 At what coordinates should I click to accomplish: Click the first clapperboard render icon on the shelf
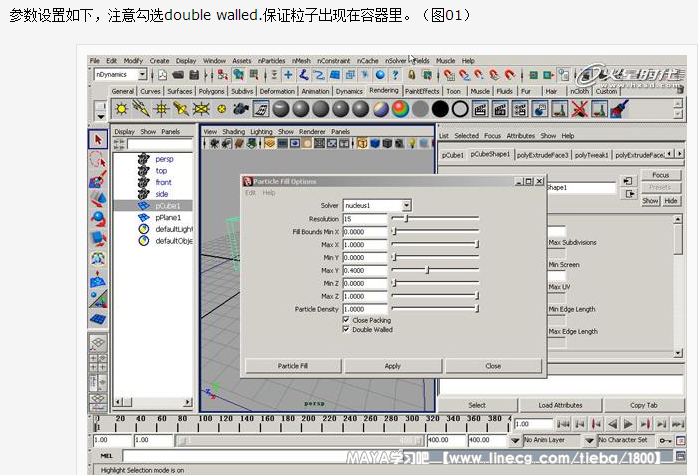pos(480,109)
